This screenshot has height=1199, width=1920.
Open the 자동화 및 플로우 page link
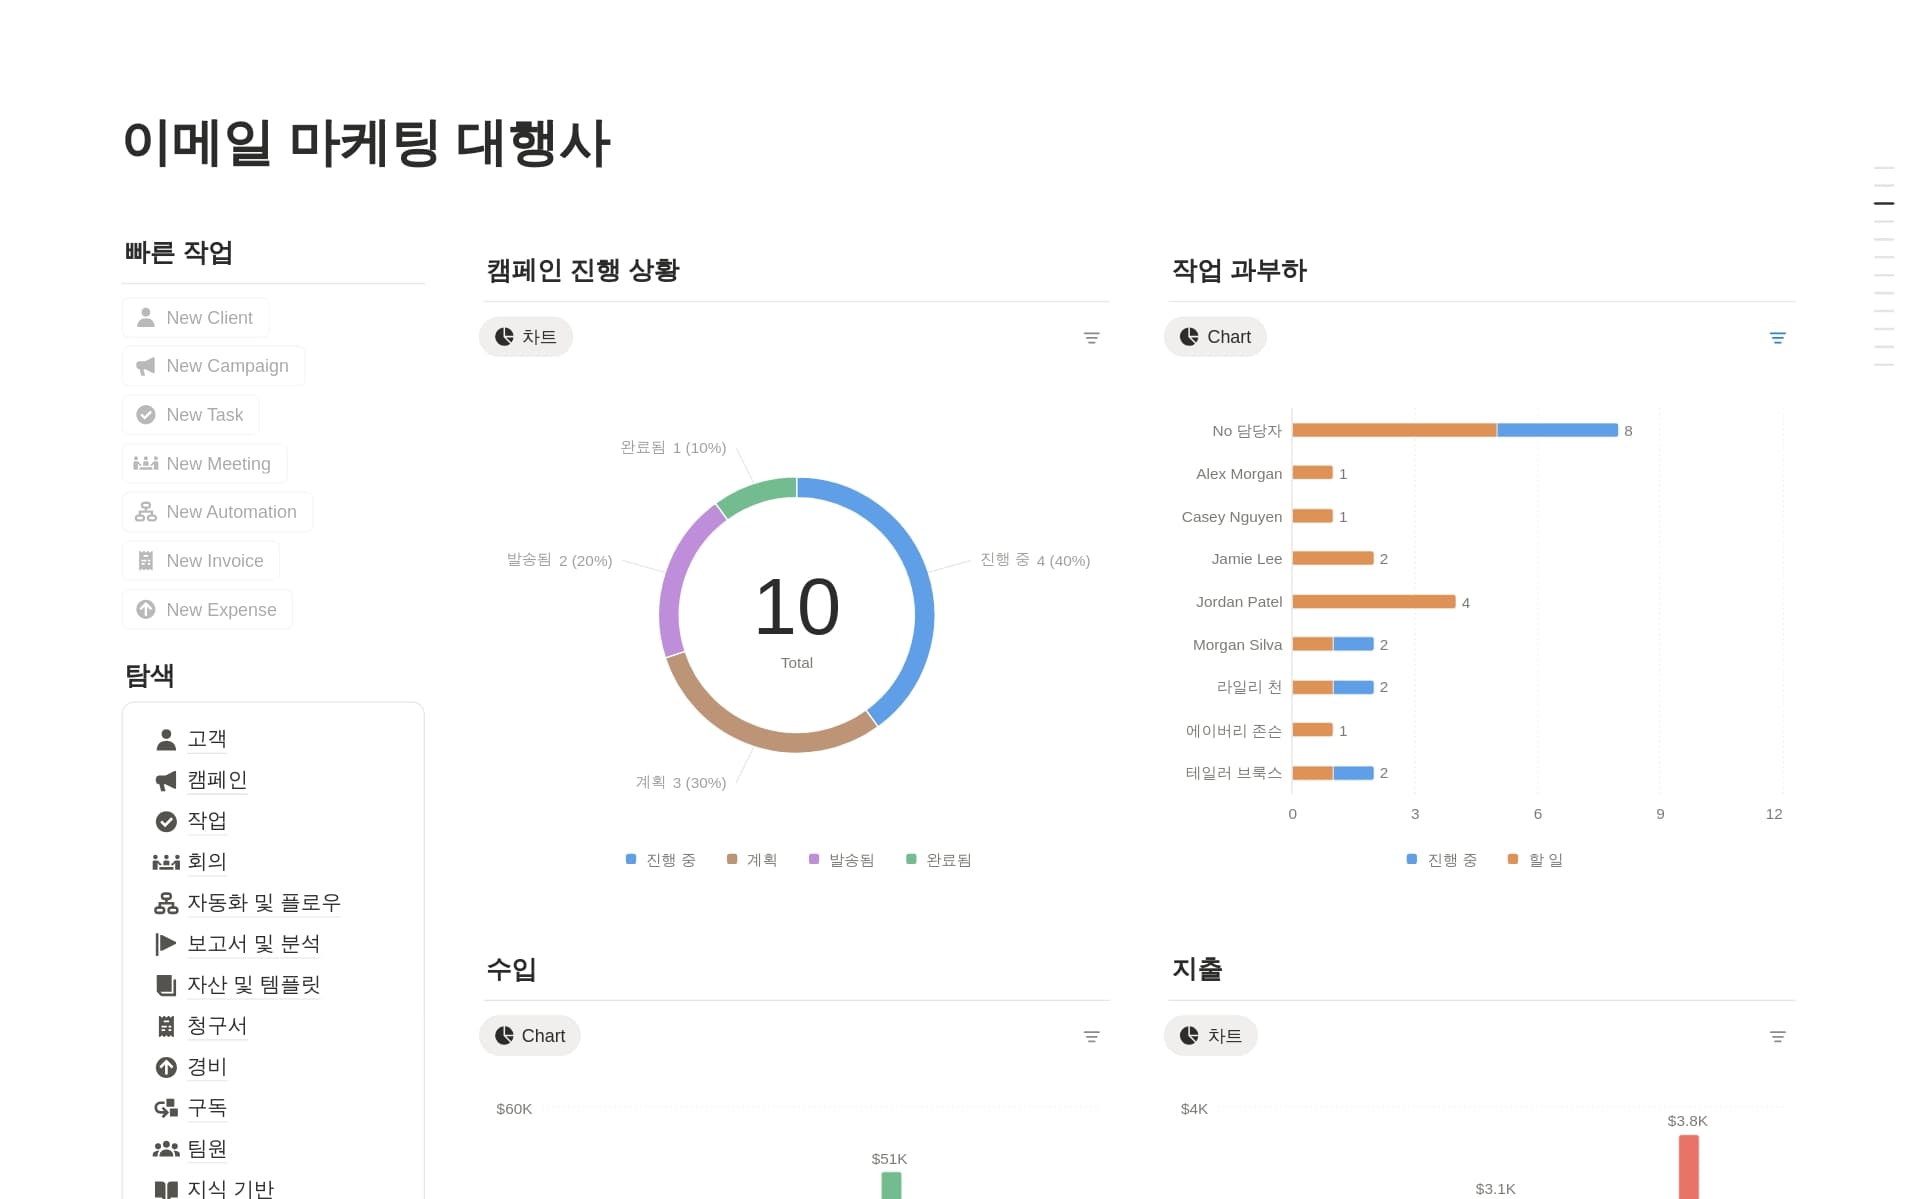click(x=263, y=903)
